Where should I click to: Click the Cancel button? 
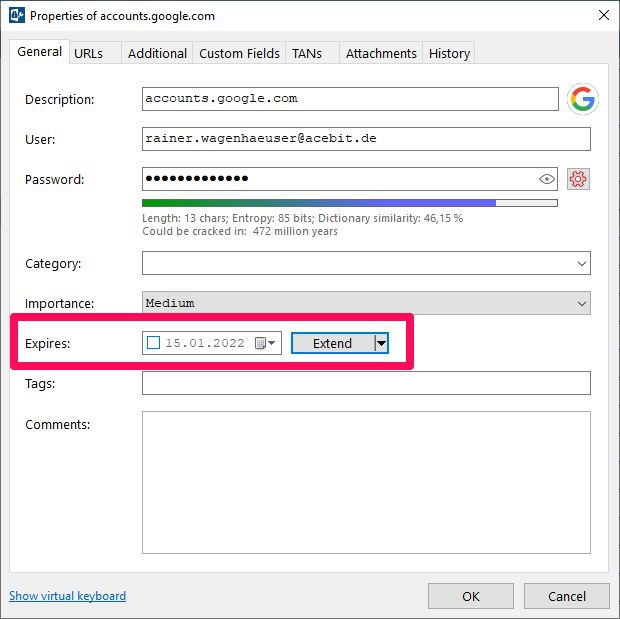(567, 596)
